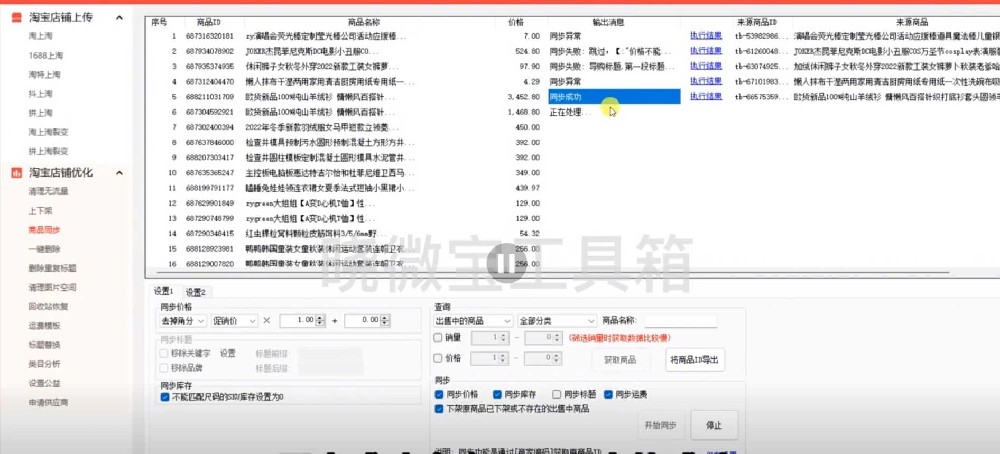Collapse the 淘宝店铺上传 section chevron

coord(119,18)
